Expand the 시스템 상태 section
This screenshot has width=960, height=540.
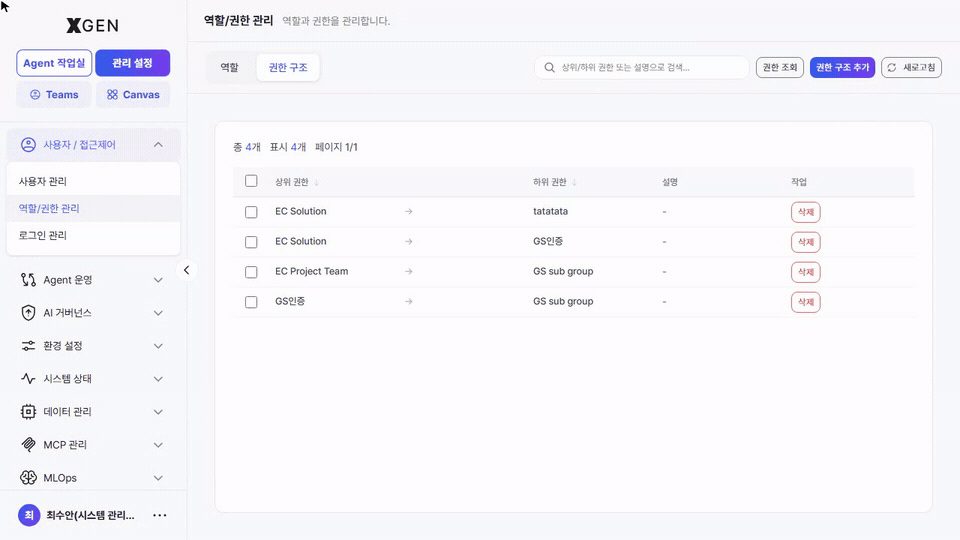click(158, 378)
